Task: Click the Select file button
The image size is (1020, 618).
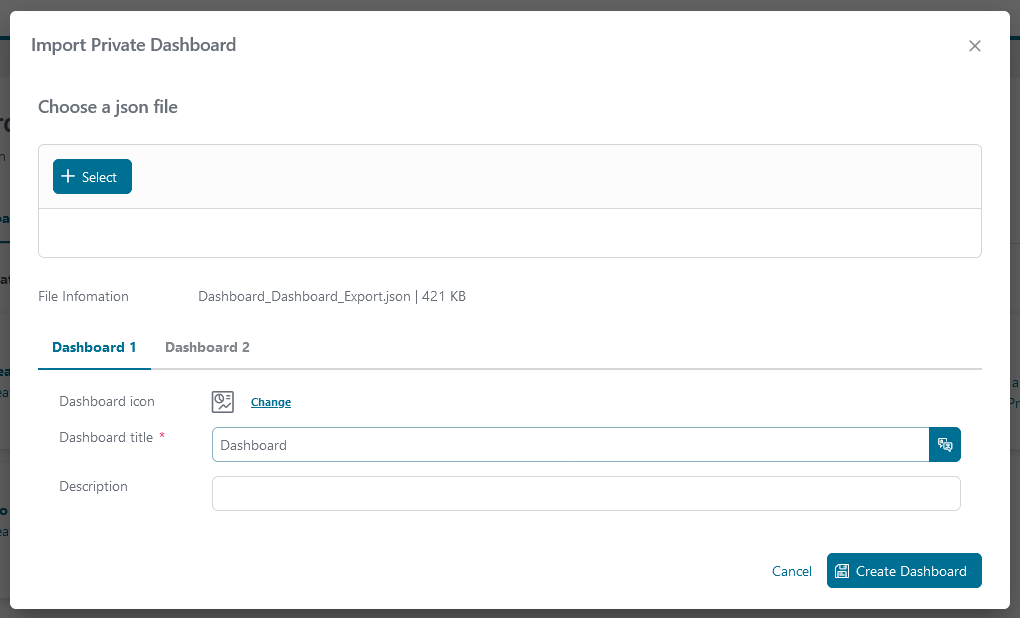Action: (92, 176)
